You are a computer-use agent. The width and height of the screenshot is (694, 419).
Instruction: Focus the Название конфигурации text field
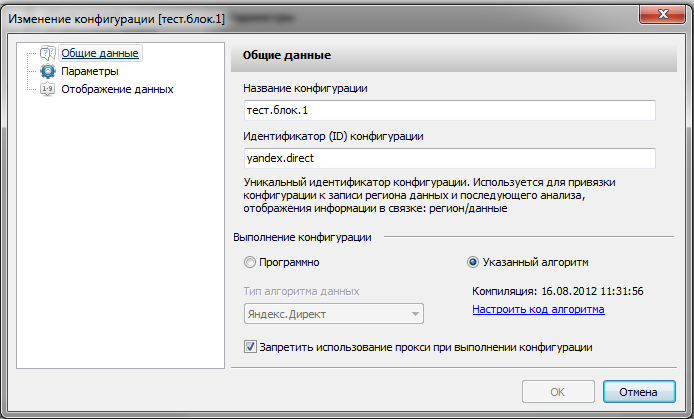click(x=449, y=110)
